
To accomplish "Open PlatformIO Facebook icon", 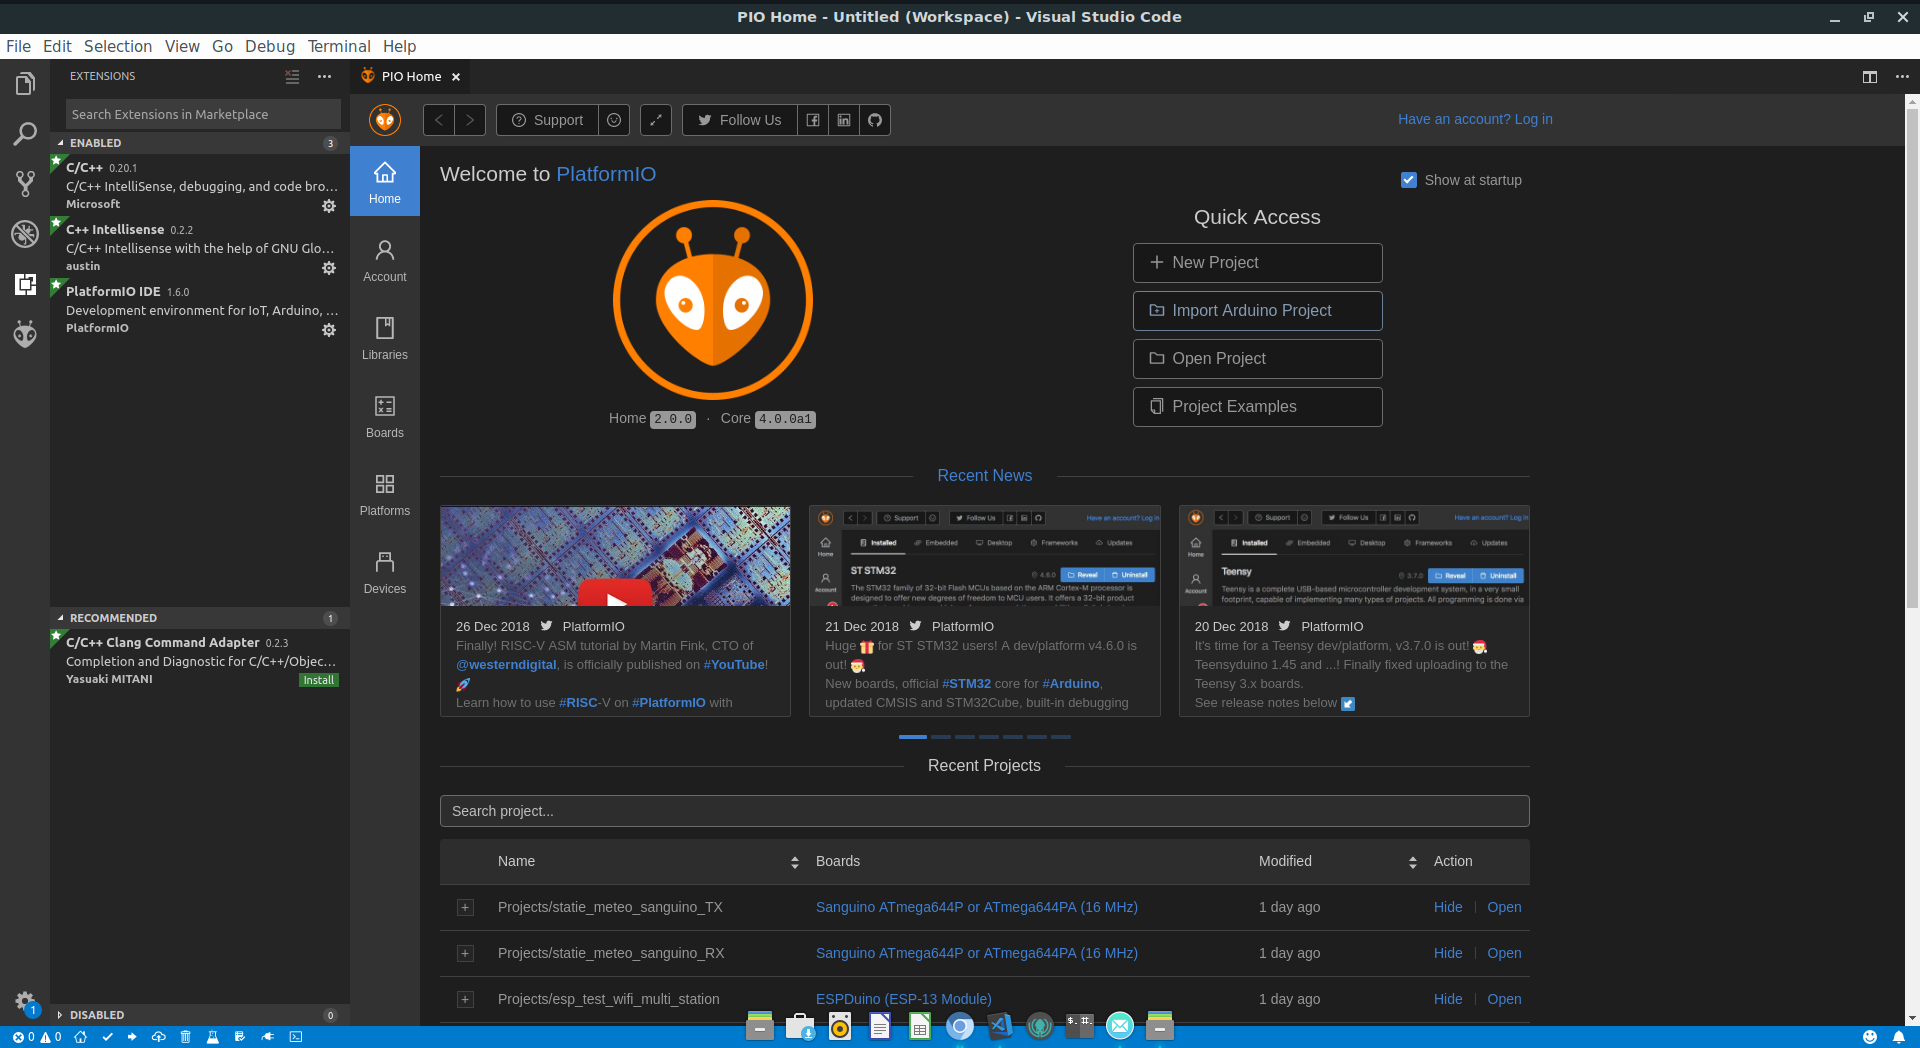I will [813, 120].
